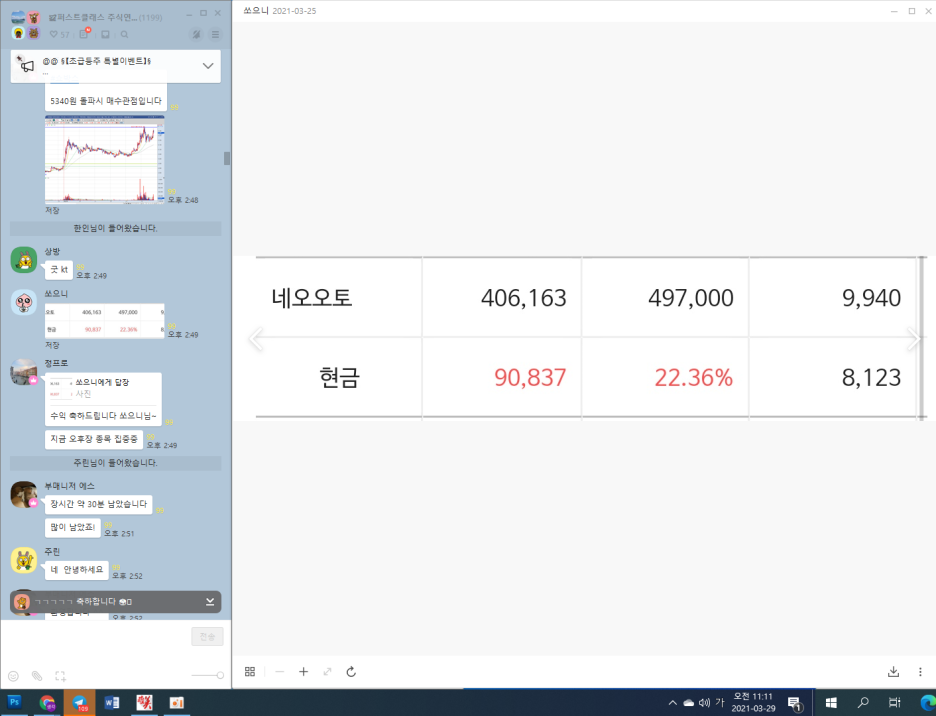Jump to latest message via down arrow
The height and width of the screenshot is (716, 936).
(210, 601)
